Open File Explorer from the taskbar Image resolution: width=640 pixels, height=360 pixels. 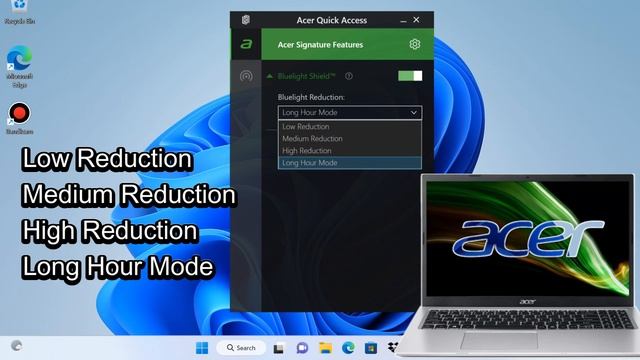325,348
